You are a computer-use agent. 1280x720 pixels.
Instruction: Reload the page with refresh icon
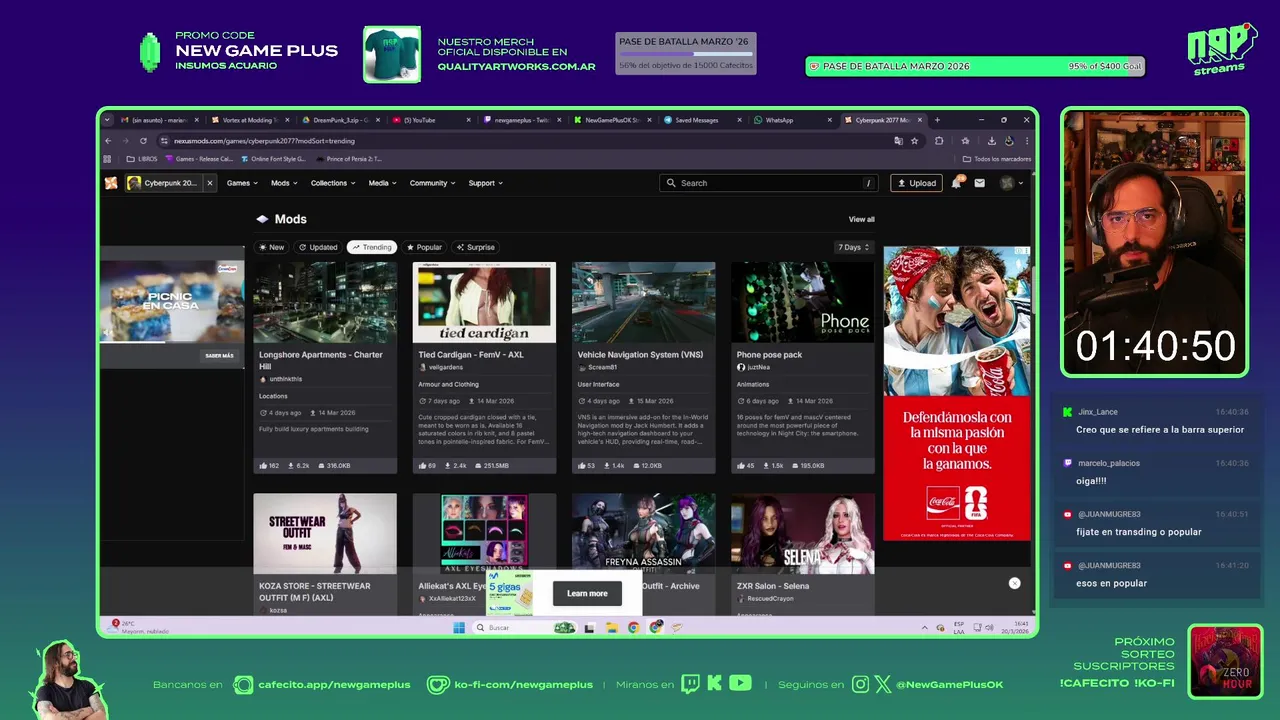(x=143, y=141)
